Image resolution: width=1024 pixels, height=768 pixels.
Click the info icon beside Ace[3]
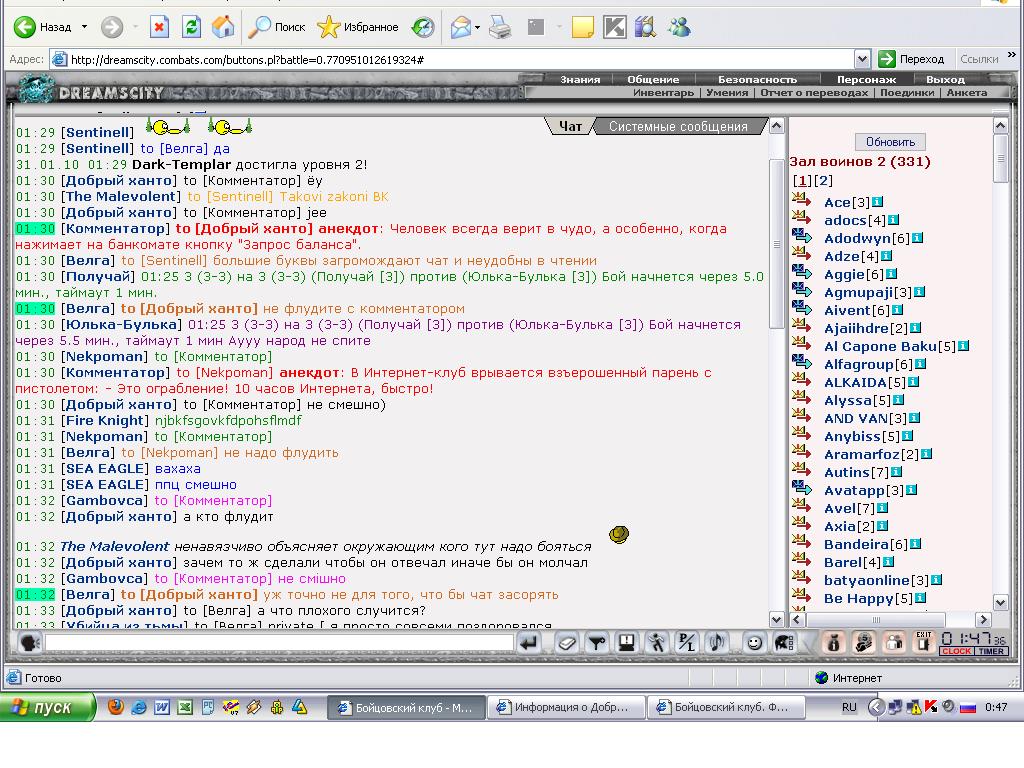877,202
